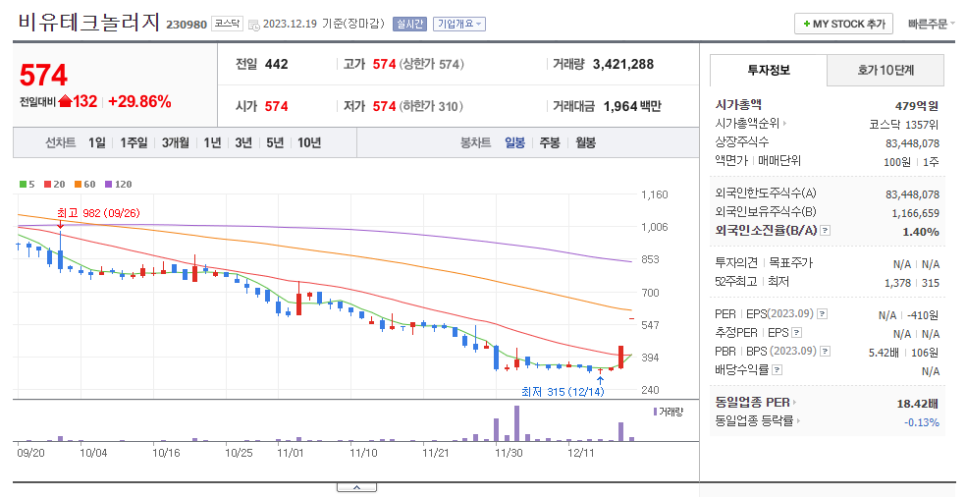Click the 52주최고 최저 value 1,378 | 315
Screen dimensions: 966x497
(911, 283)
